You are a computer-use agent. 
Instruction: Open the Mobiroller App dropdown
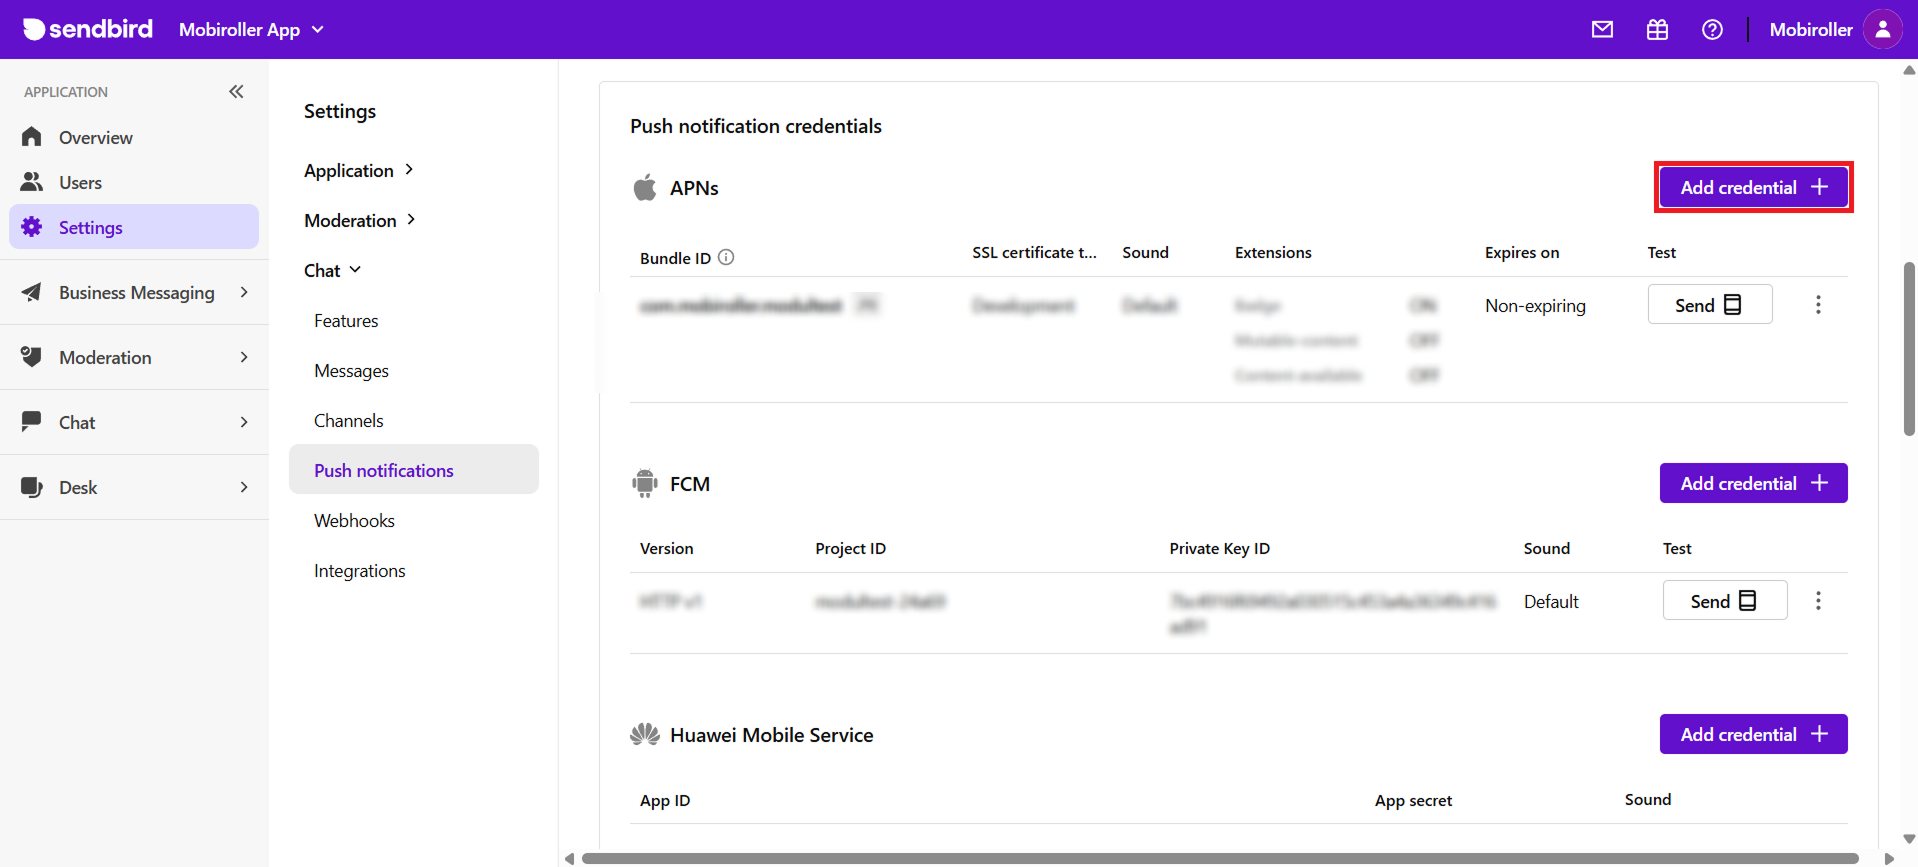(x=251, y=30)
